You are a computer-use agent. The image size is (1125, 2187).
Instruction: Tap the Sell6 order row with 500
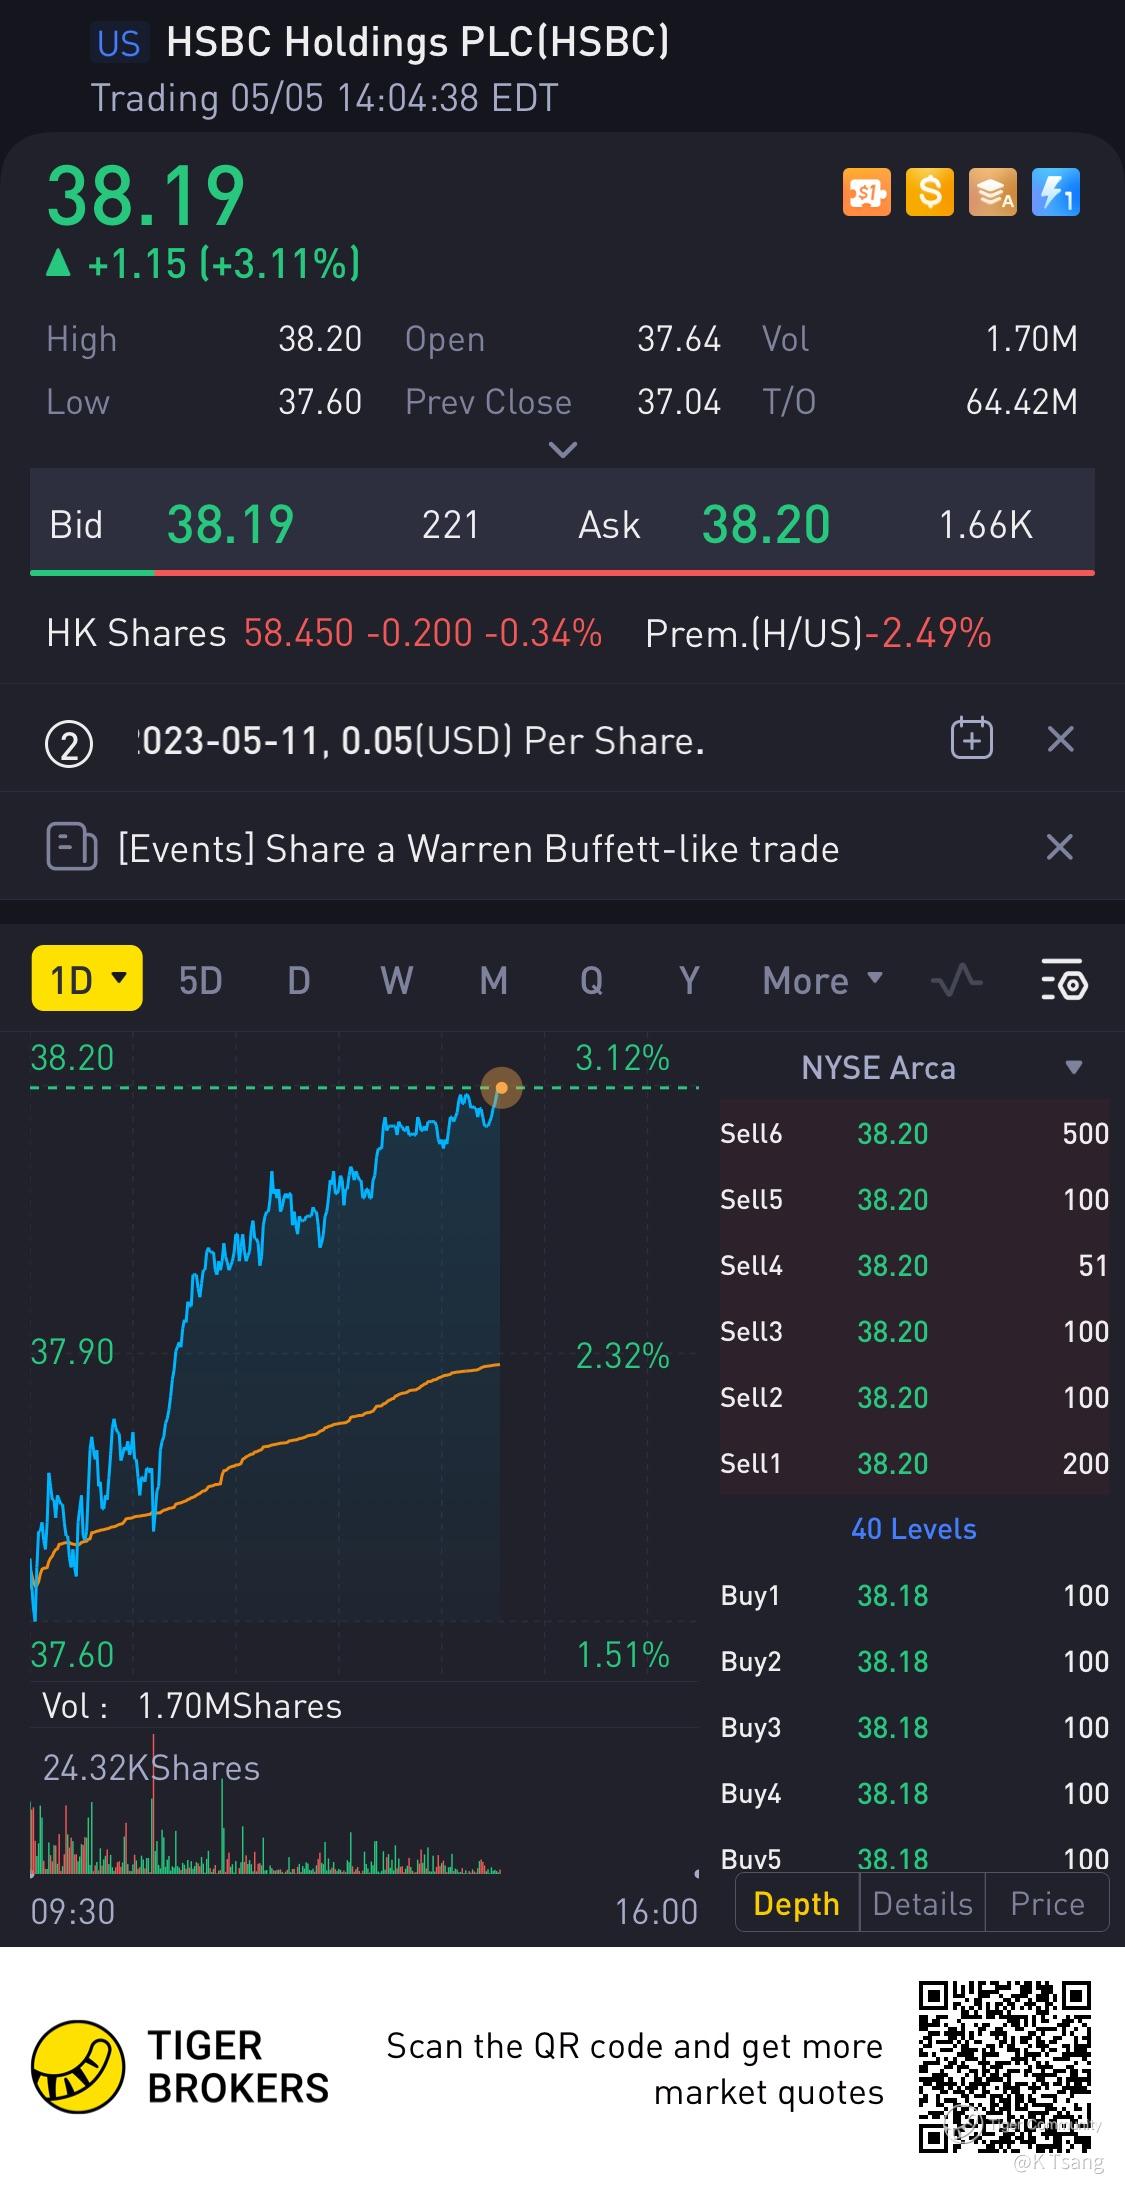coord(914,1133)
